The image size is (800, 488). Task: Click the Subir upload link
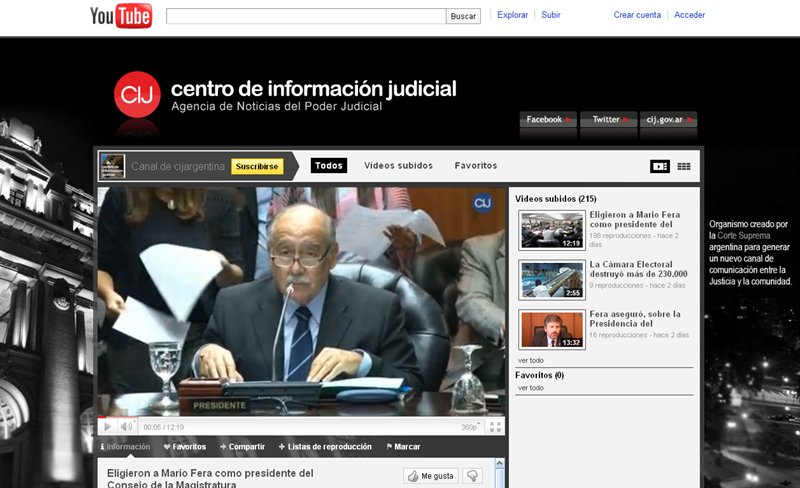tap(551, 15)
